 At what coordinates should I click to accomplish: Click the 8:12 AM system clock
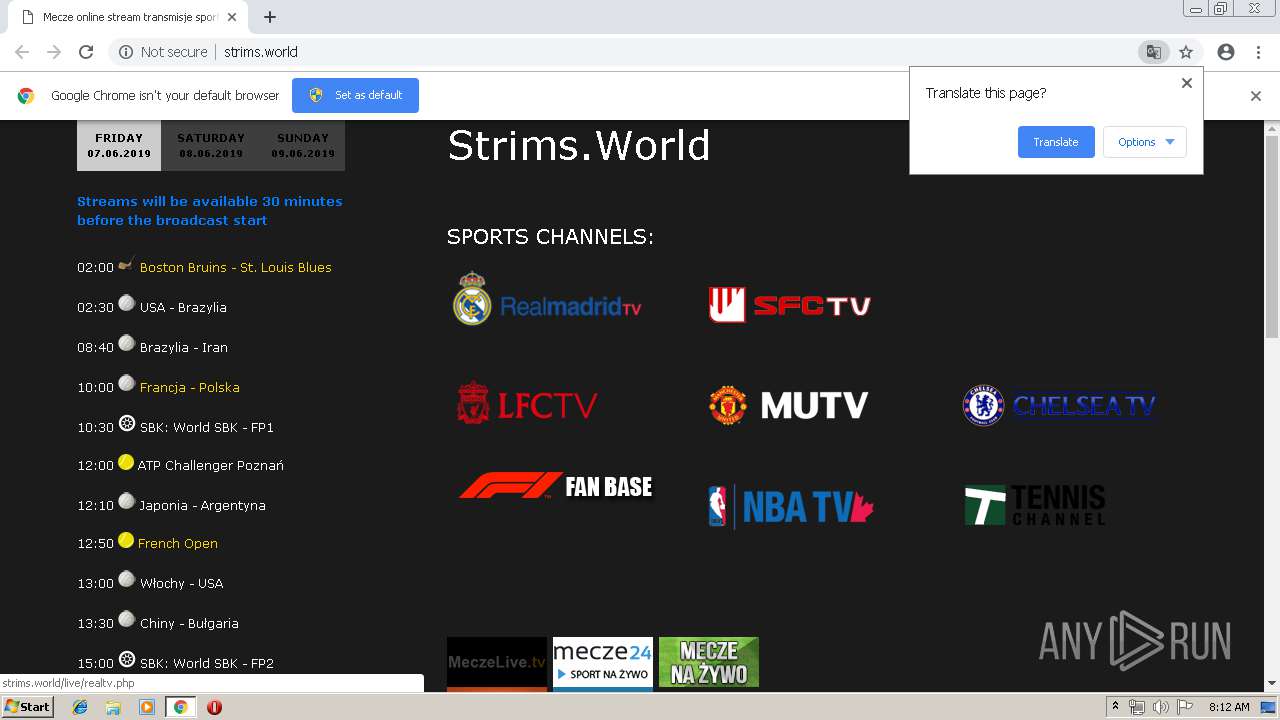[x=1229, y=707]
